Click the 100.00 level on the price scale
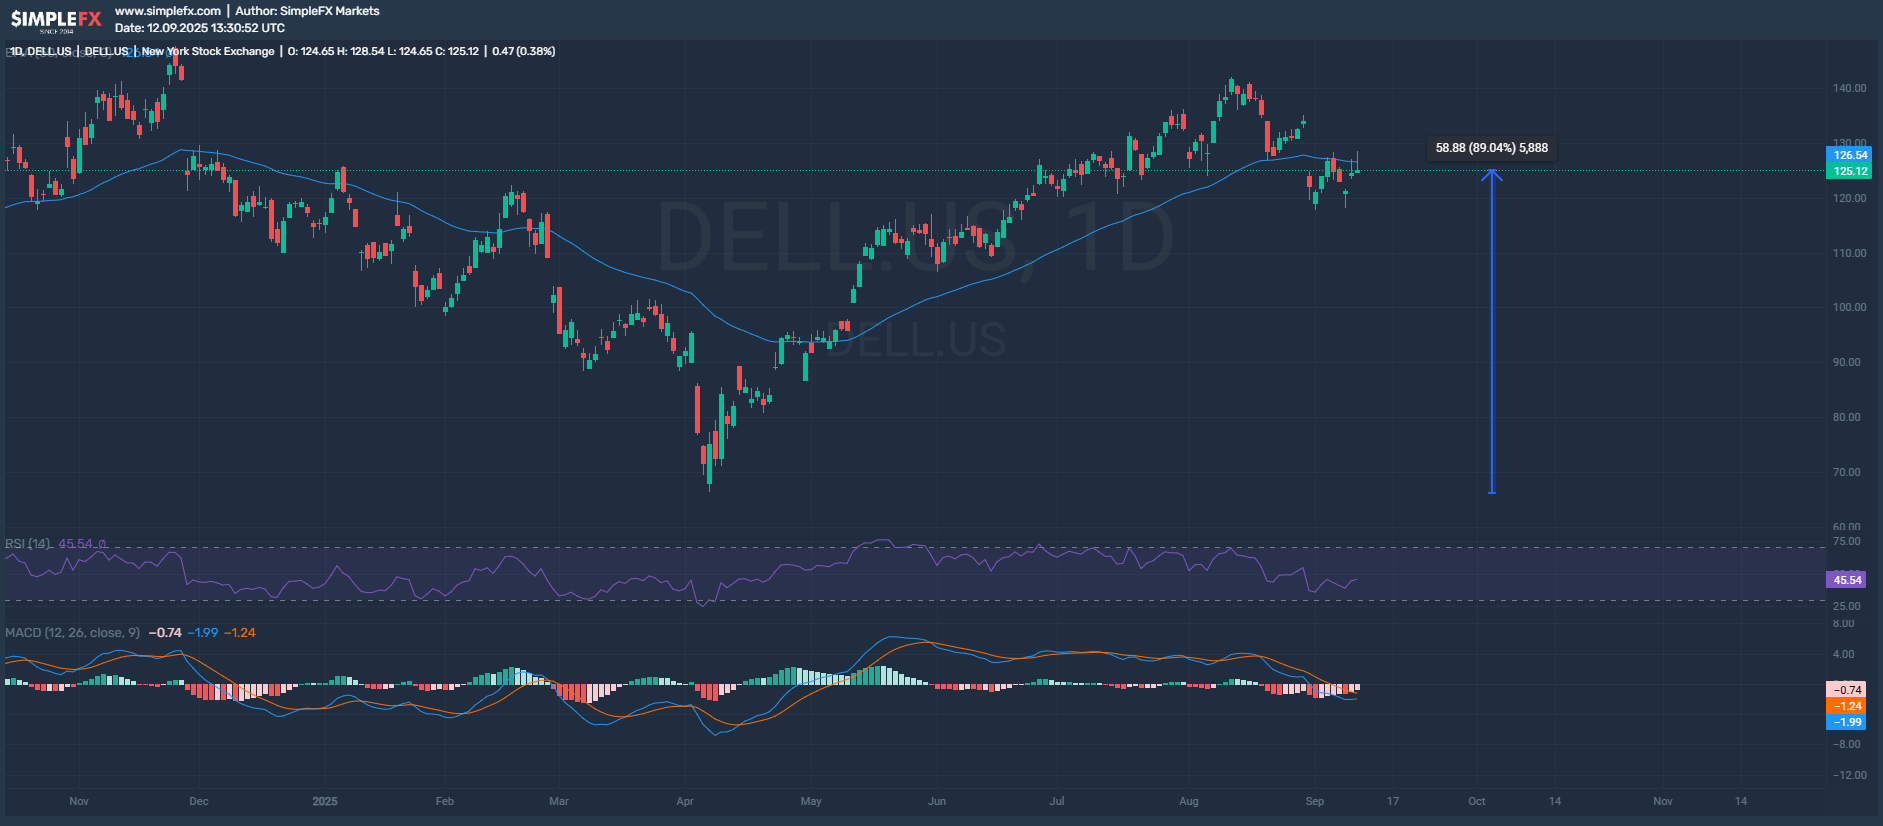Image resolution: width=1883 pixels, height=826 pixels. [1848, 307]
